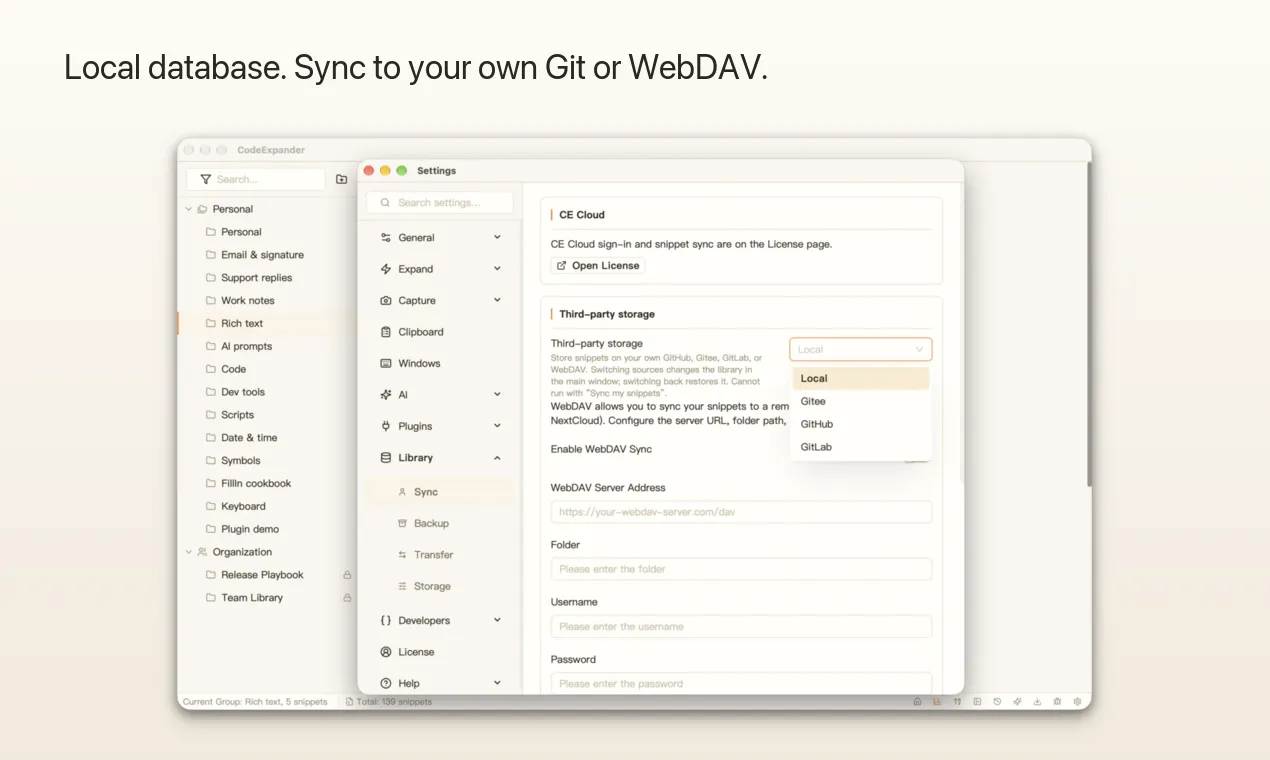
Task: Collapse the Organization group in main window
Action: [189, 552]
